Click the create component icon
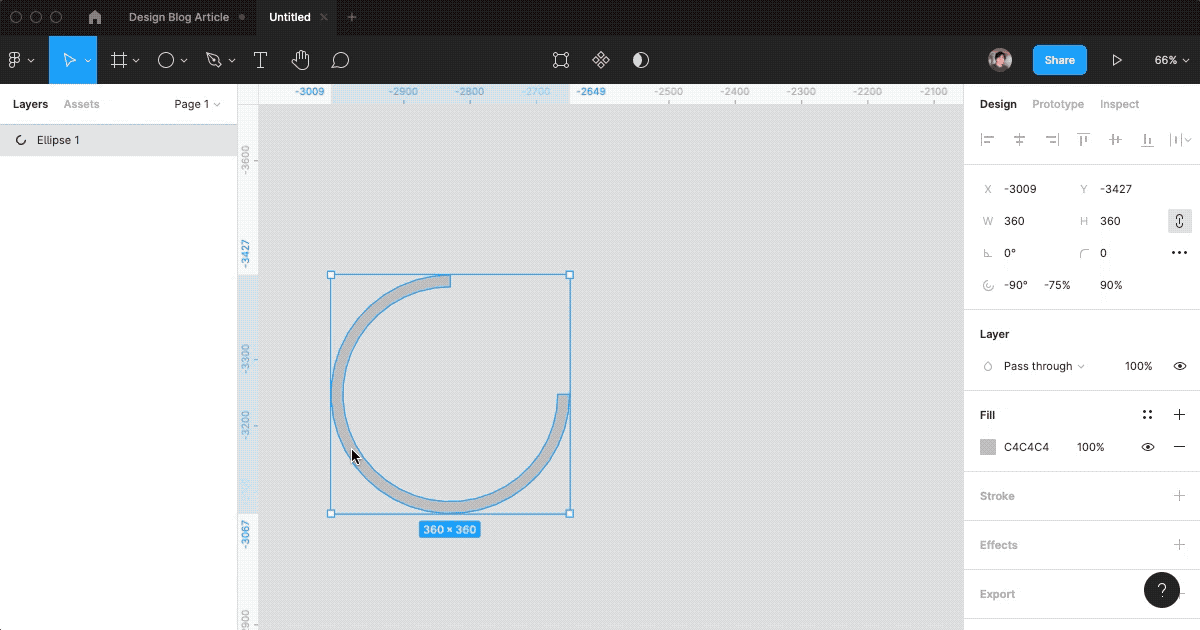1200x630 pixels. click(600, 60)
